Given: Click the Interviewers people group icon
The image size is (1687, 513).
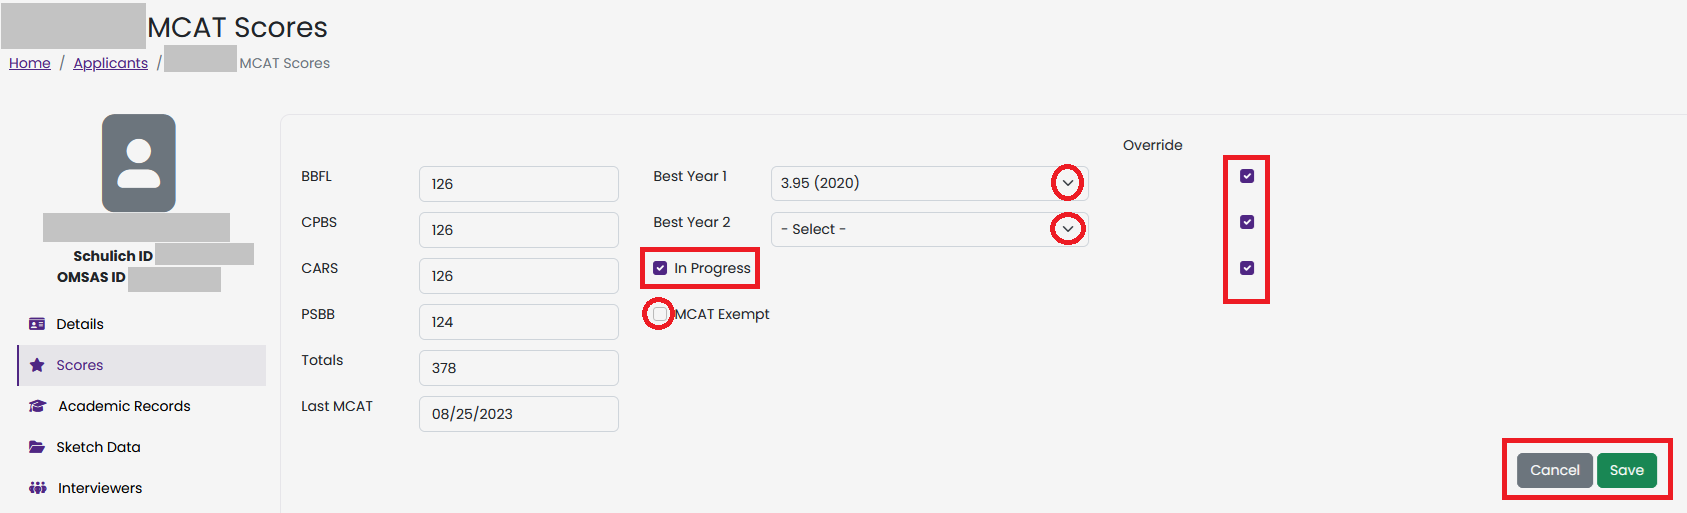Looking at the screenshot, I should [38, 488].
